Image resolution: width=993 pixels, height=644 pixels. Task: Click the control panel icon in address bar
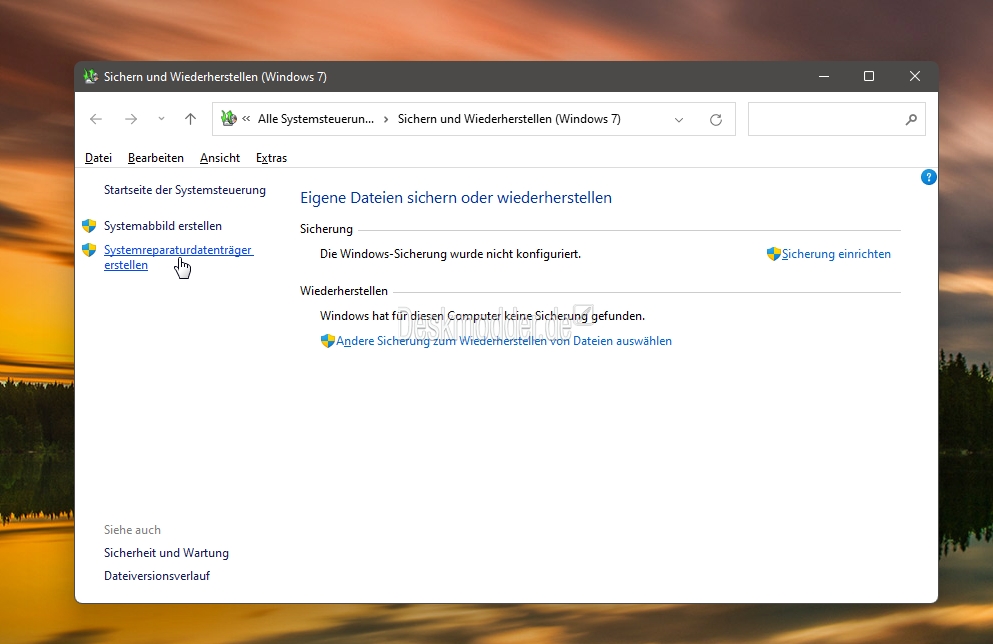229,118
